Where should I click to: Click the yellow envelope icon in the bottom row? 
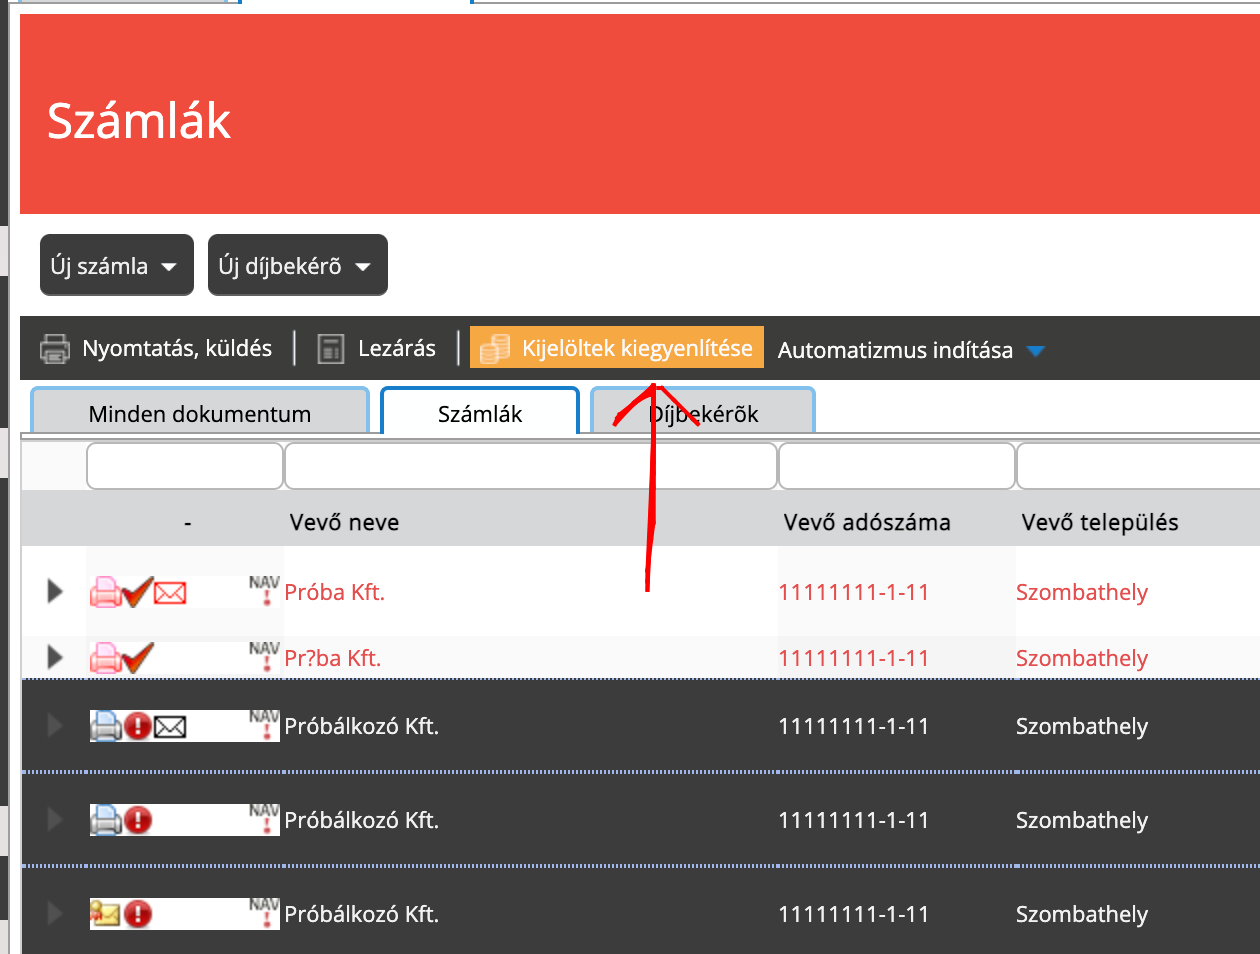[105, 914]
